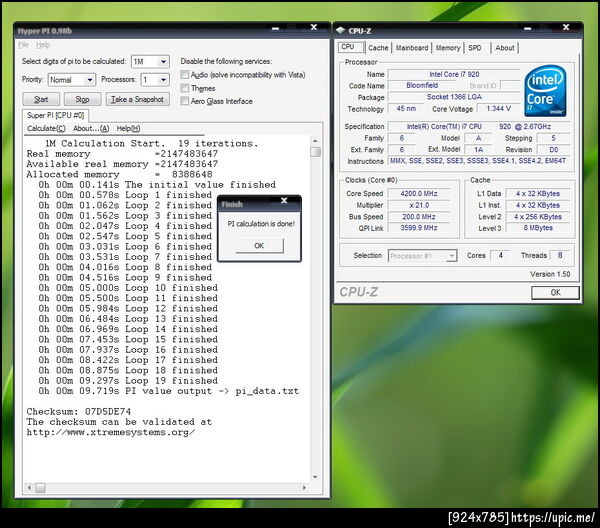
Task: Click the http://www.xtremesystems.org/ text
Action: (111, 432)
